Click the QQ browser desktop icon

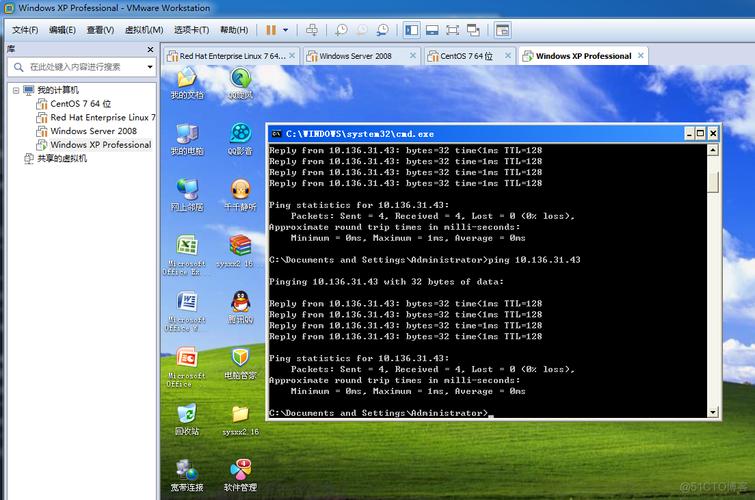pyautogui.click(x=240, y=82)
